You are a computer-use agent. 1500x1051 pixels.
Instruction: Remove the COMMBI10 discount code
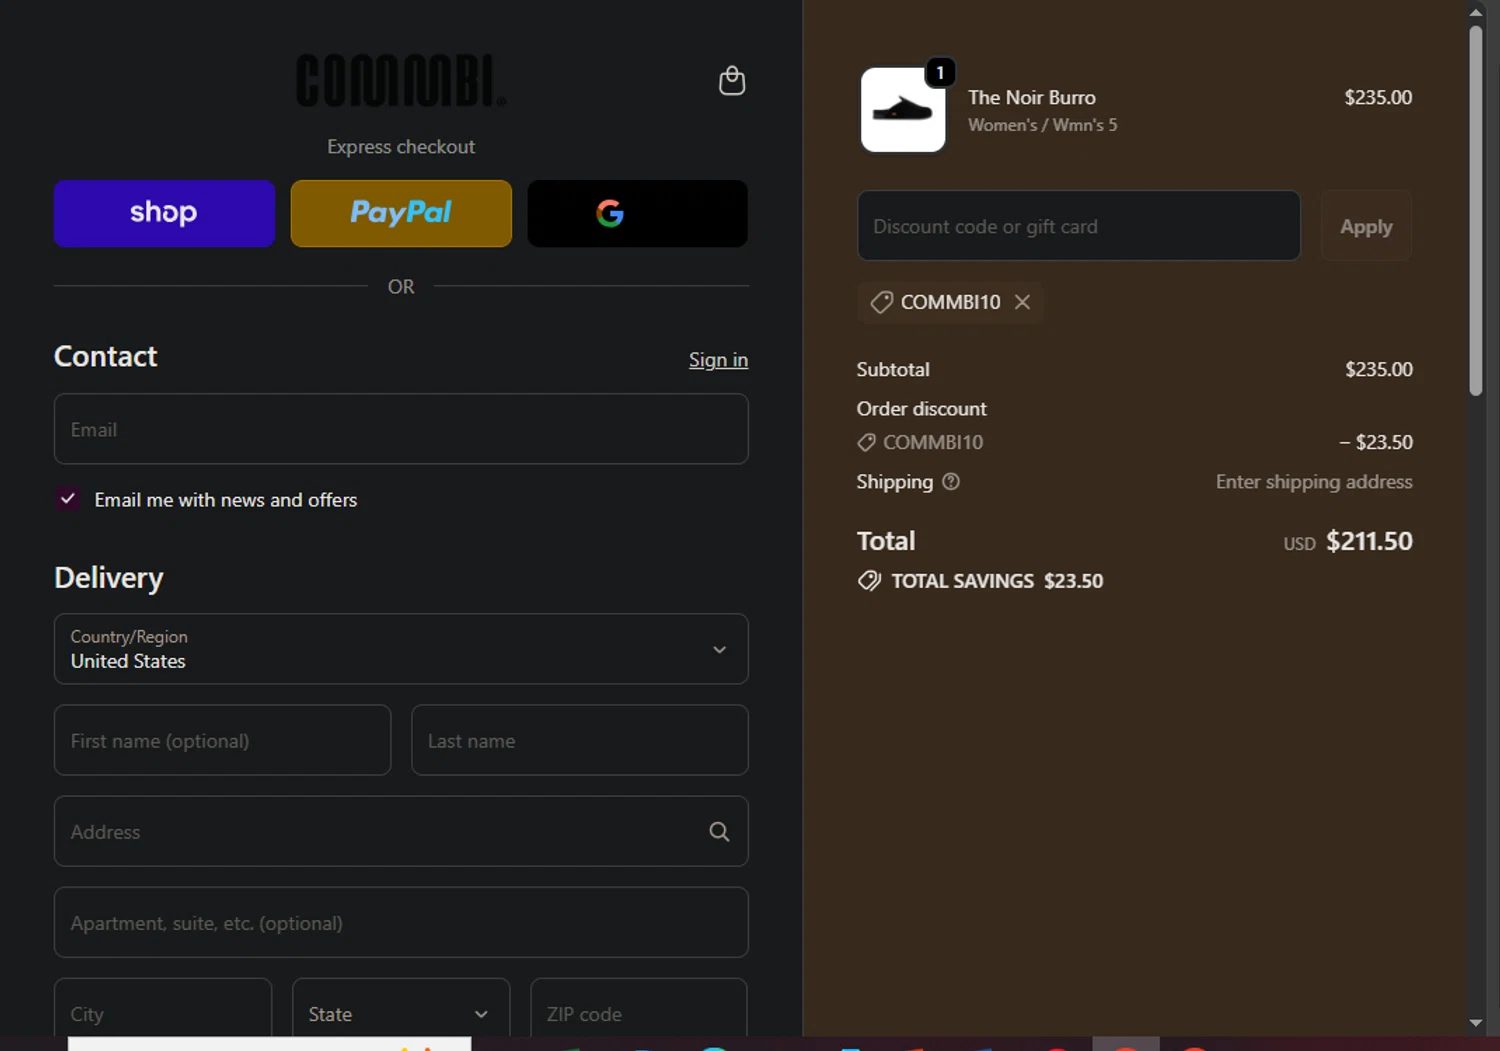click(x=1022, y=302)
